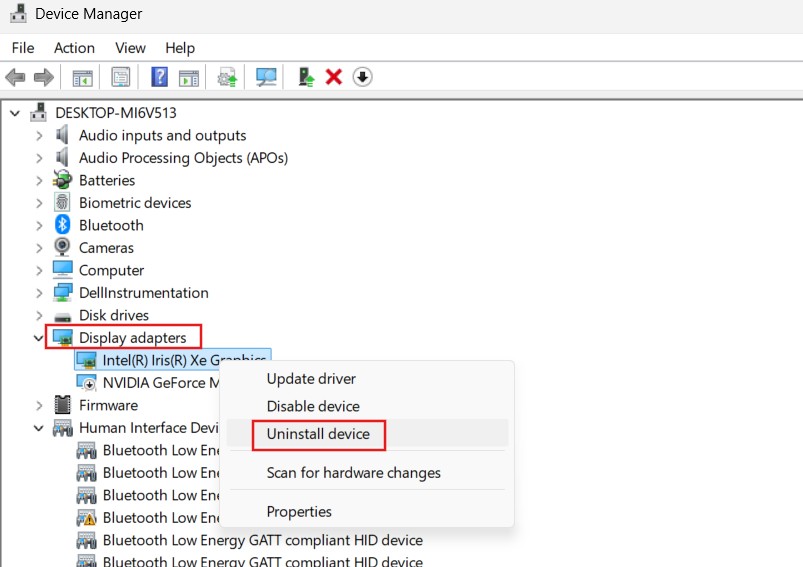Image resolution: width=803 pixels, height=567 pixels.
Task: Open the File menu
Action: [23, 48]
